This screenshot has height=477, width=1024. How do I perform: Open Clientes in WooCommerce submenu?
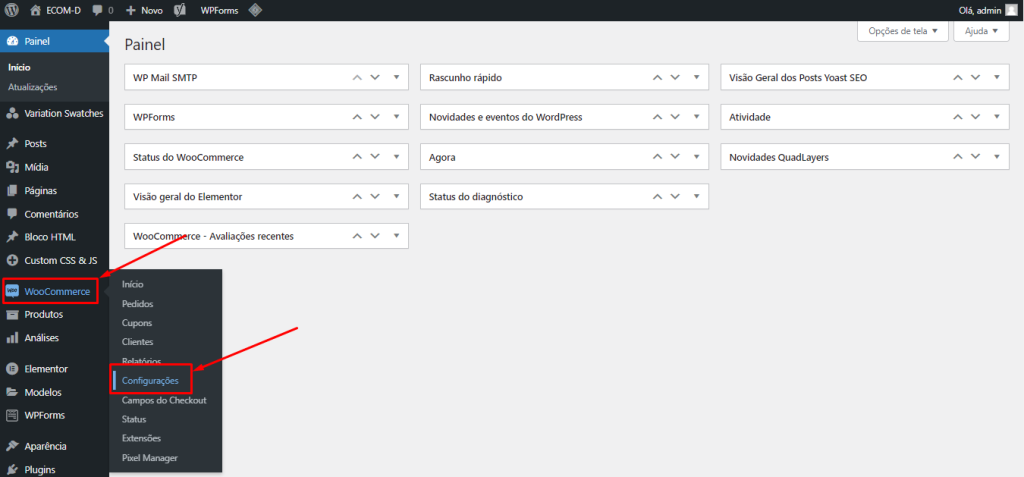138,342
